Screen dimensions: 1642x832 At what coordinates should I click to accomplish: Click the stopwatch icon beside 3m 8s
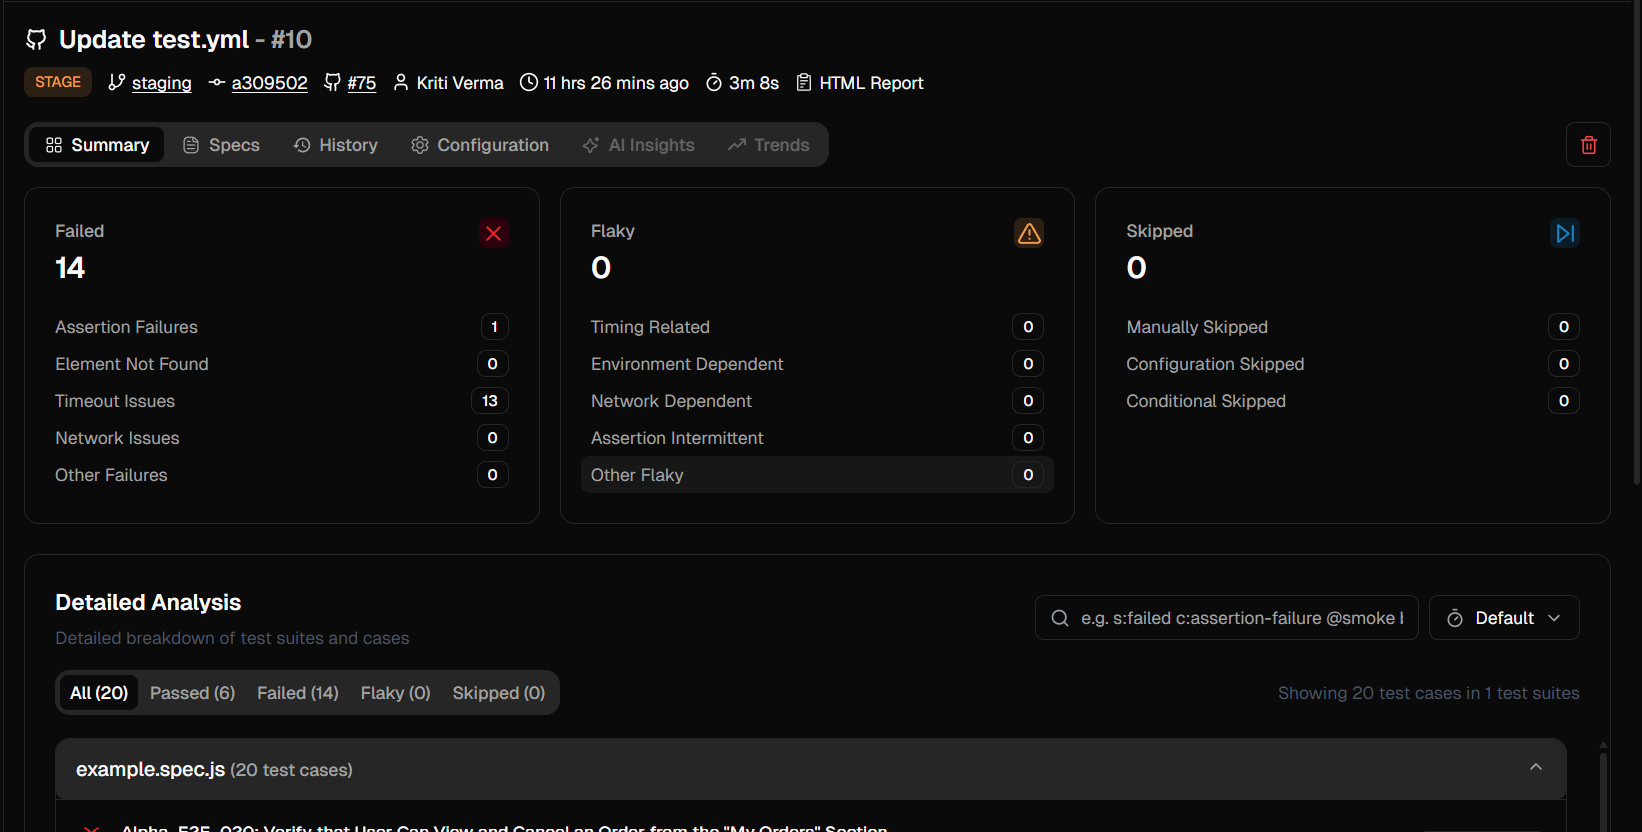[x=714, y=82]
